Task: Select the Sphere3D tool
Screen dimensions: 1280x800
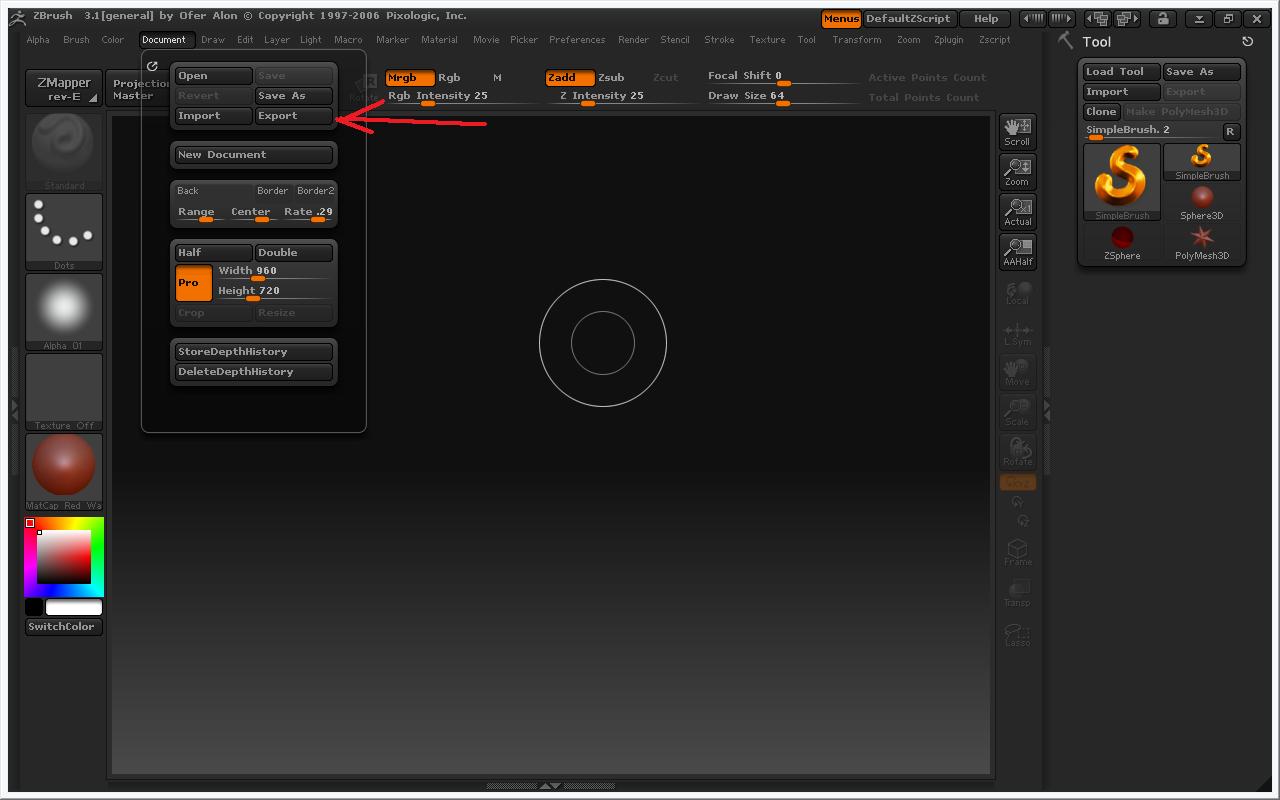Action: tap(1202, 202)
